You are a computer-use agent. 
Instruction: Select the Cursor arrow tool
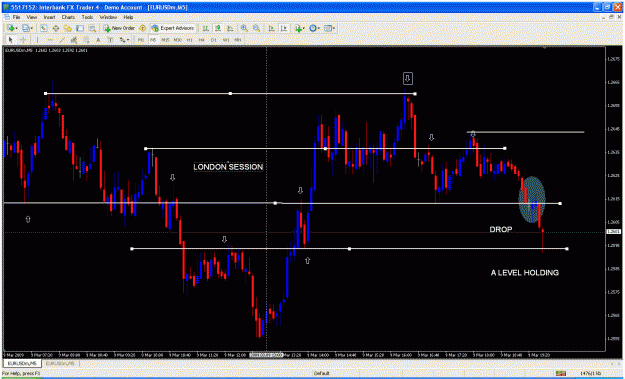tap(10, 40)
